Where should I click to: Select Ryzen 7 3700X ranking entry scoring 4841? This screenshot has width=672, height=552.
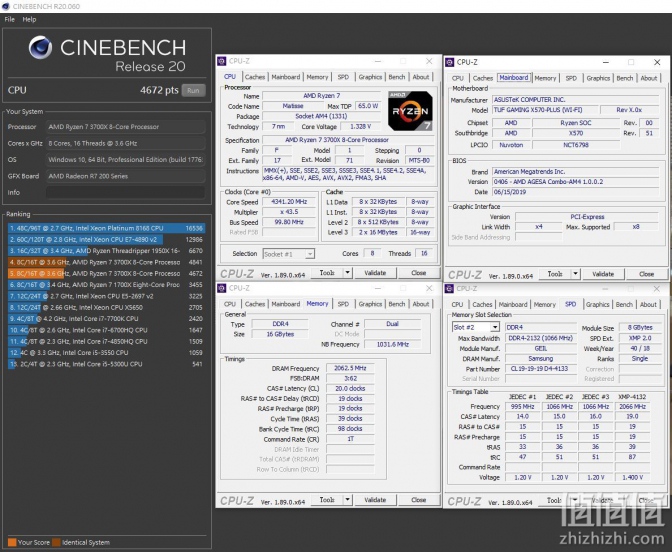coord(106,262)
